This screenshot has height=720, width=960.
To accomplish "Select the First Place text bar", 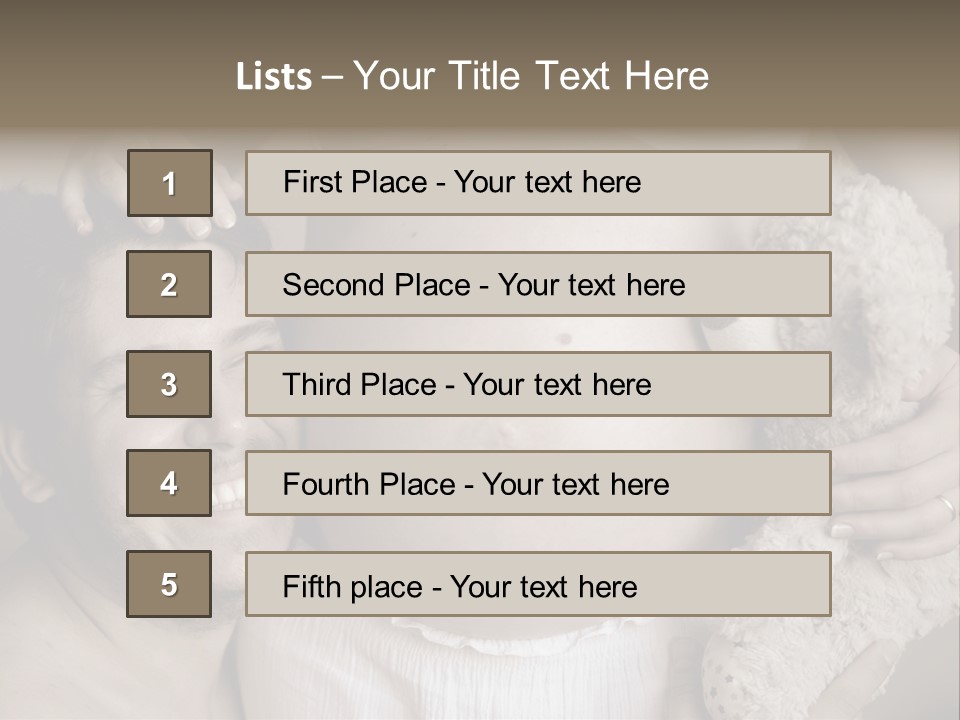I will [x=538, y=183].
